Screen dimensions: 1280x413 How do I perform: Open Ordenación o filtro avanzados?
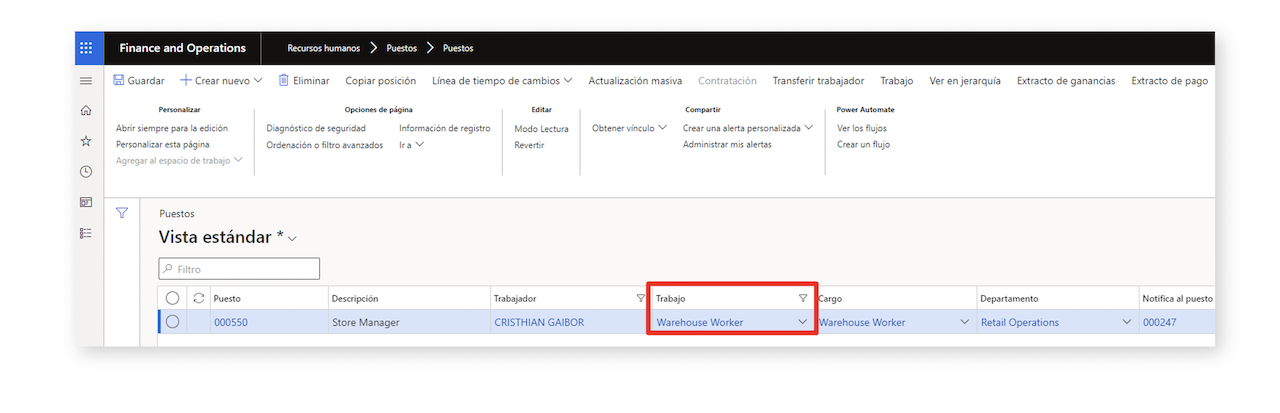[x=325, y=144]
